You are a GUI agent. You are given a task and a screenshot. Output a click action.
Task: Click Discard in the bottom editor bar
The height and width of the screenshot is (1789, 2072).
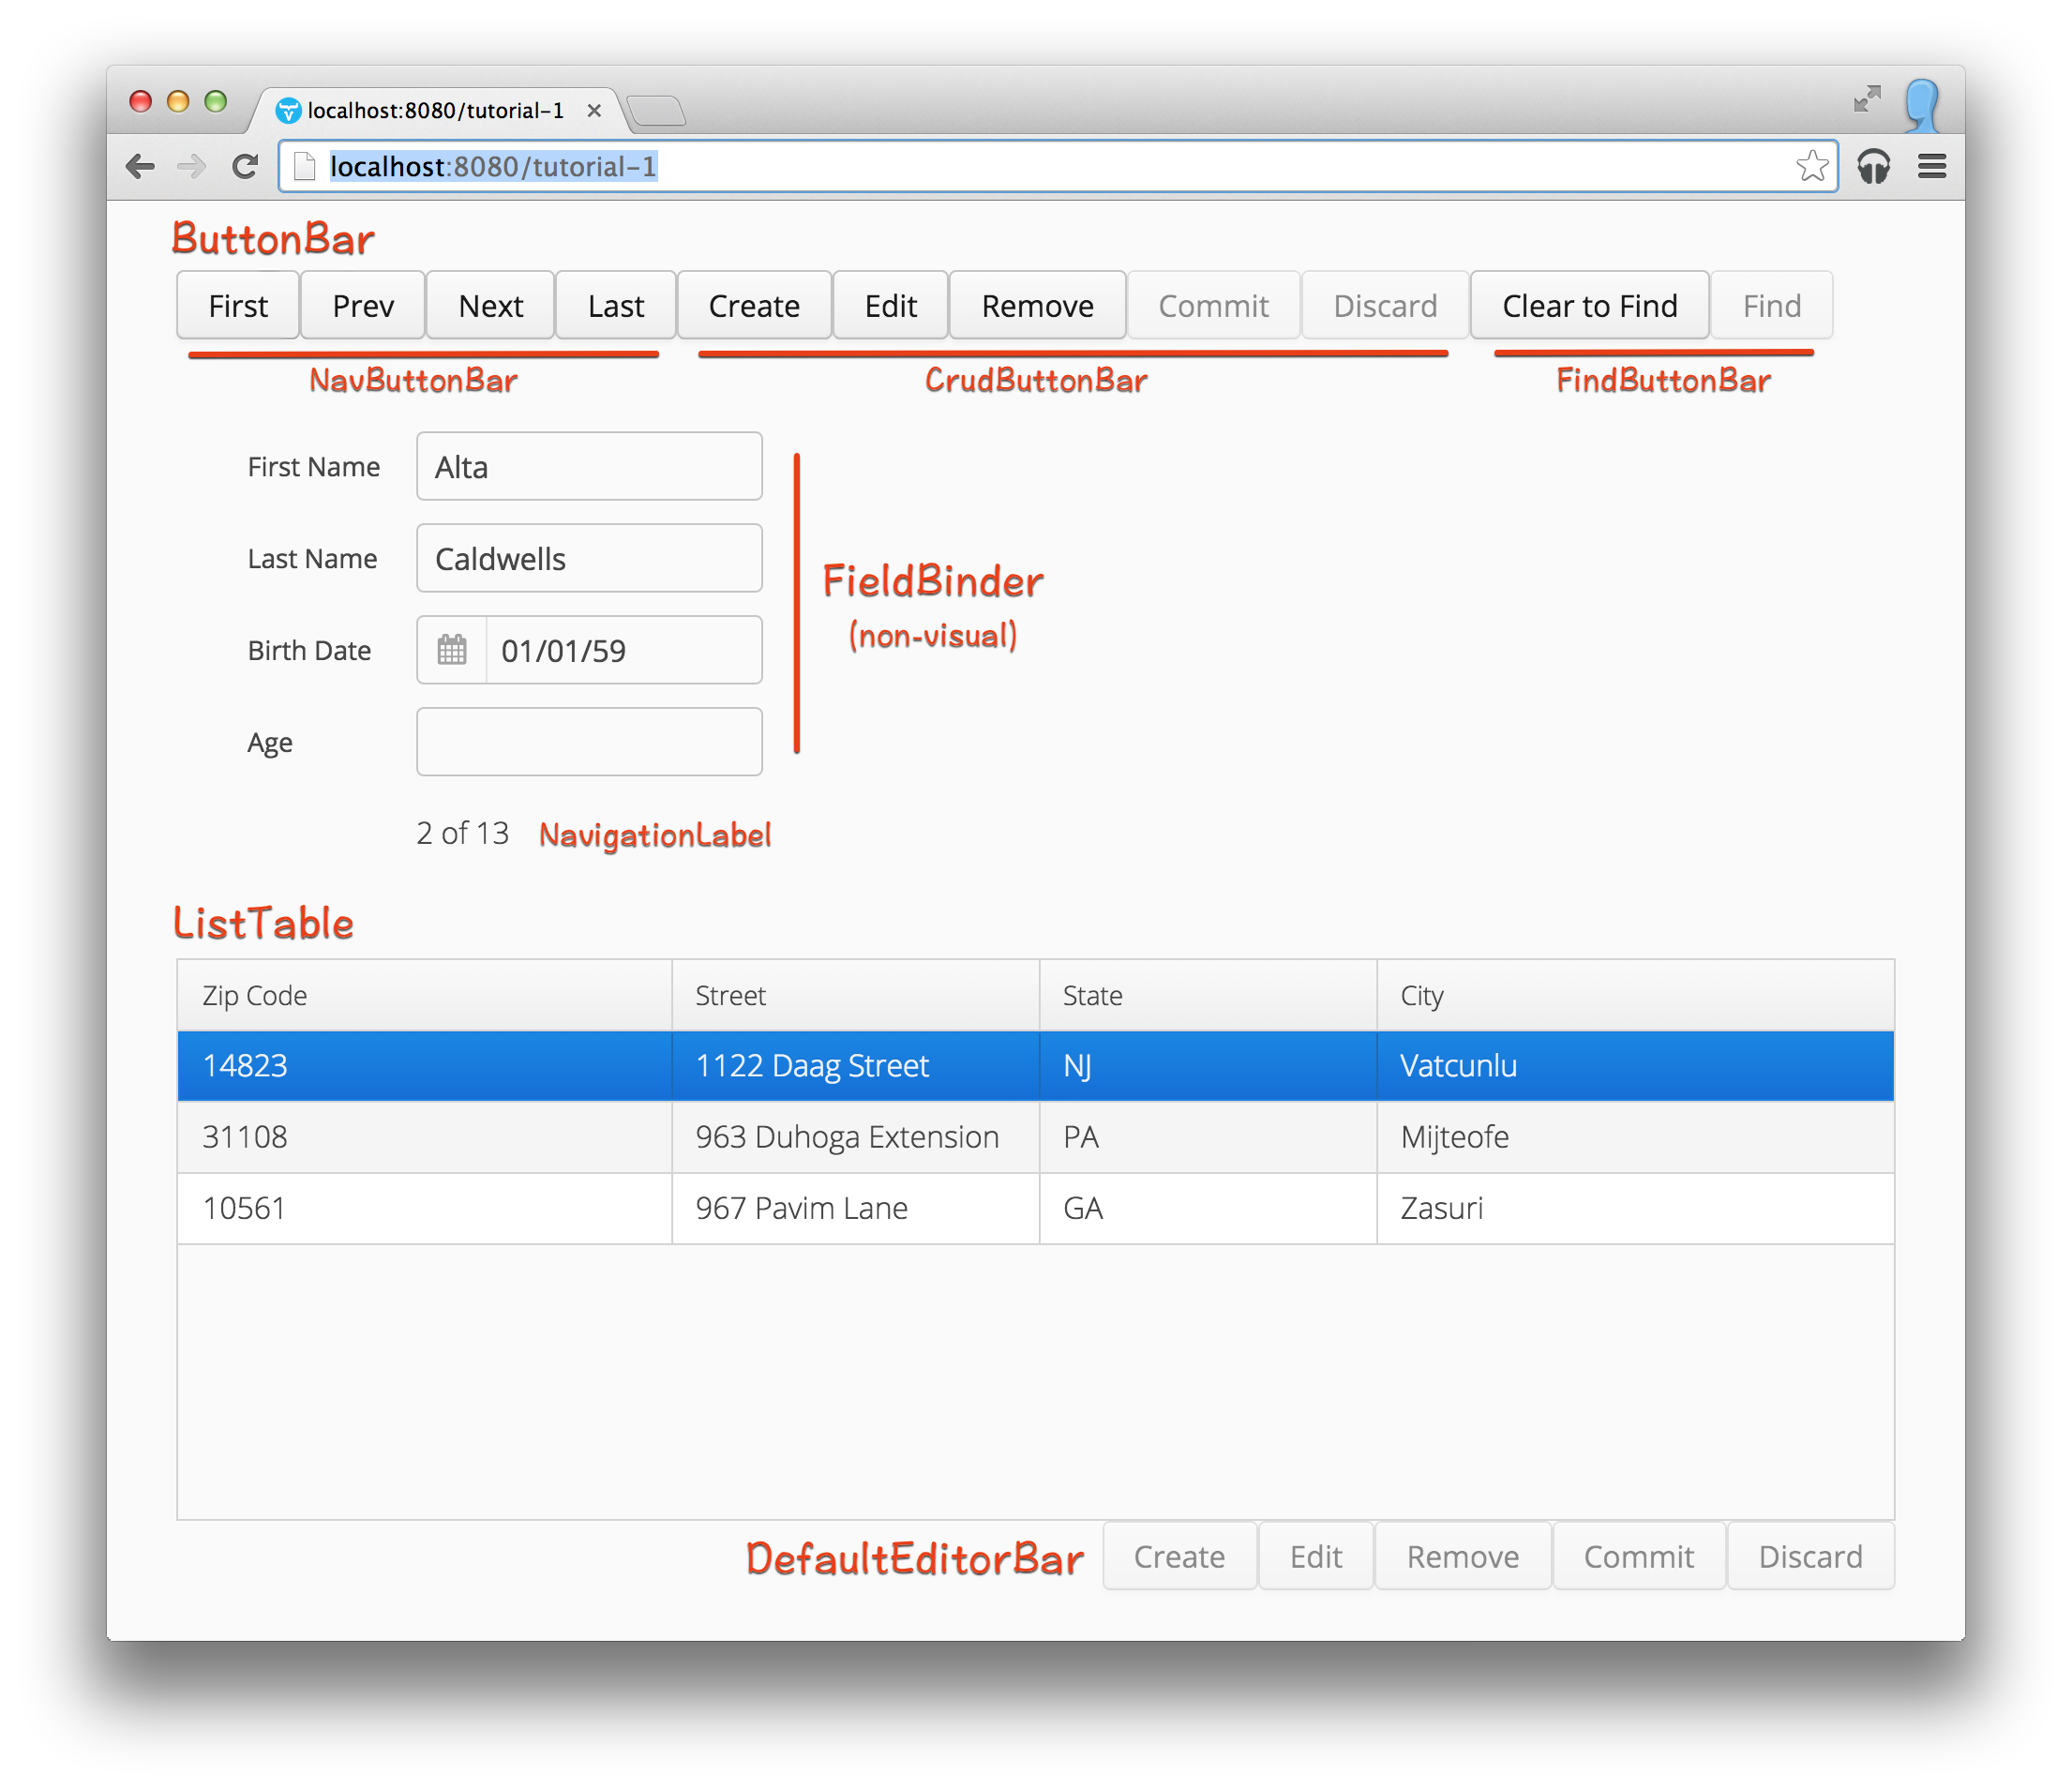click(x=1811, y=1556)
